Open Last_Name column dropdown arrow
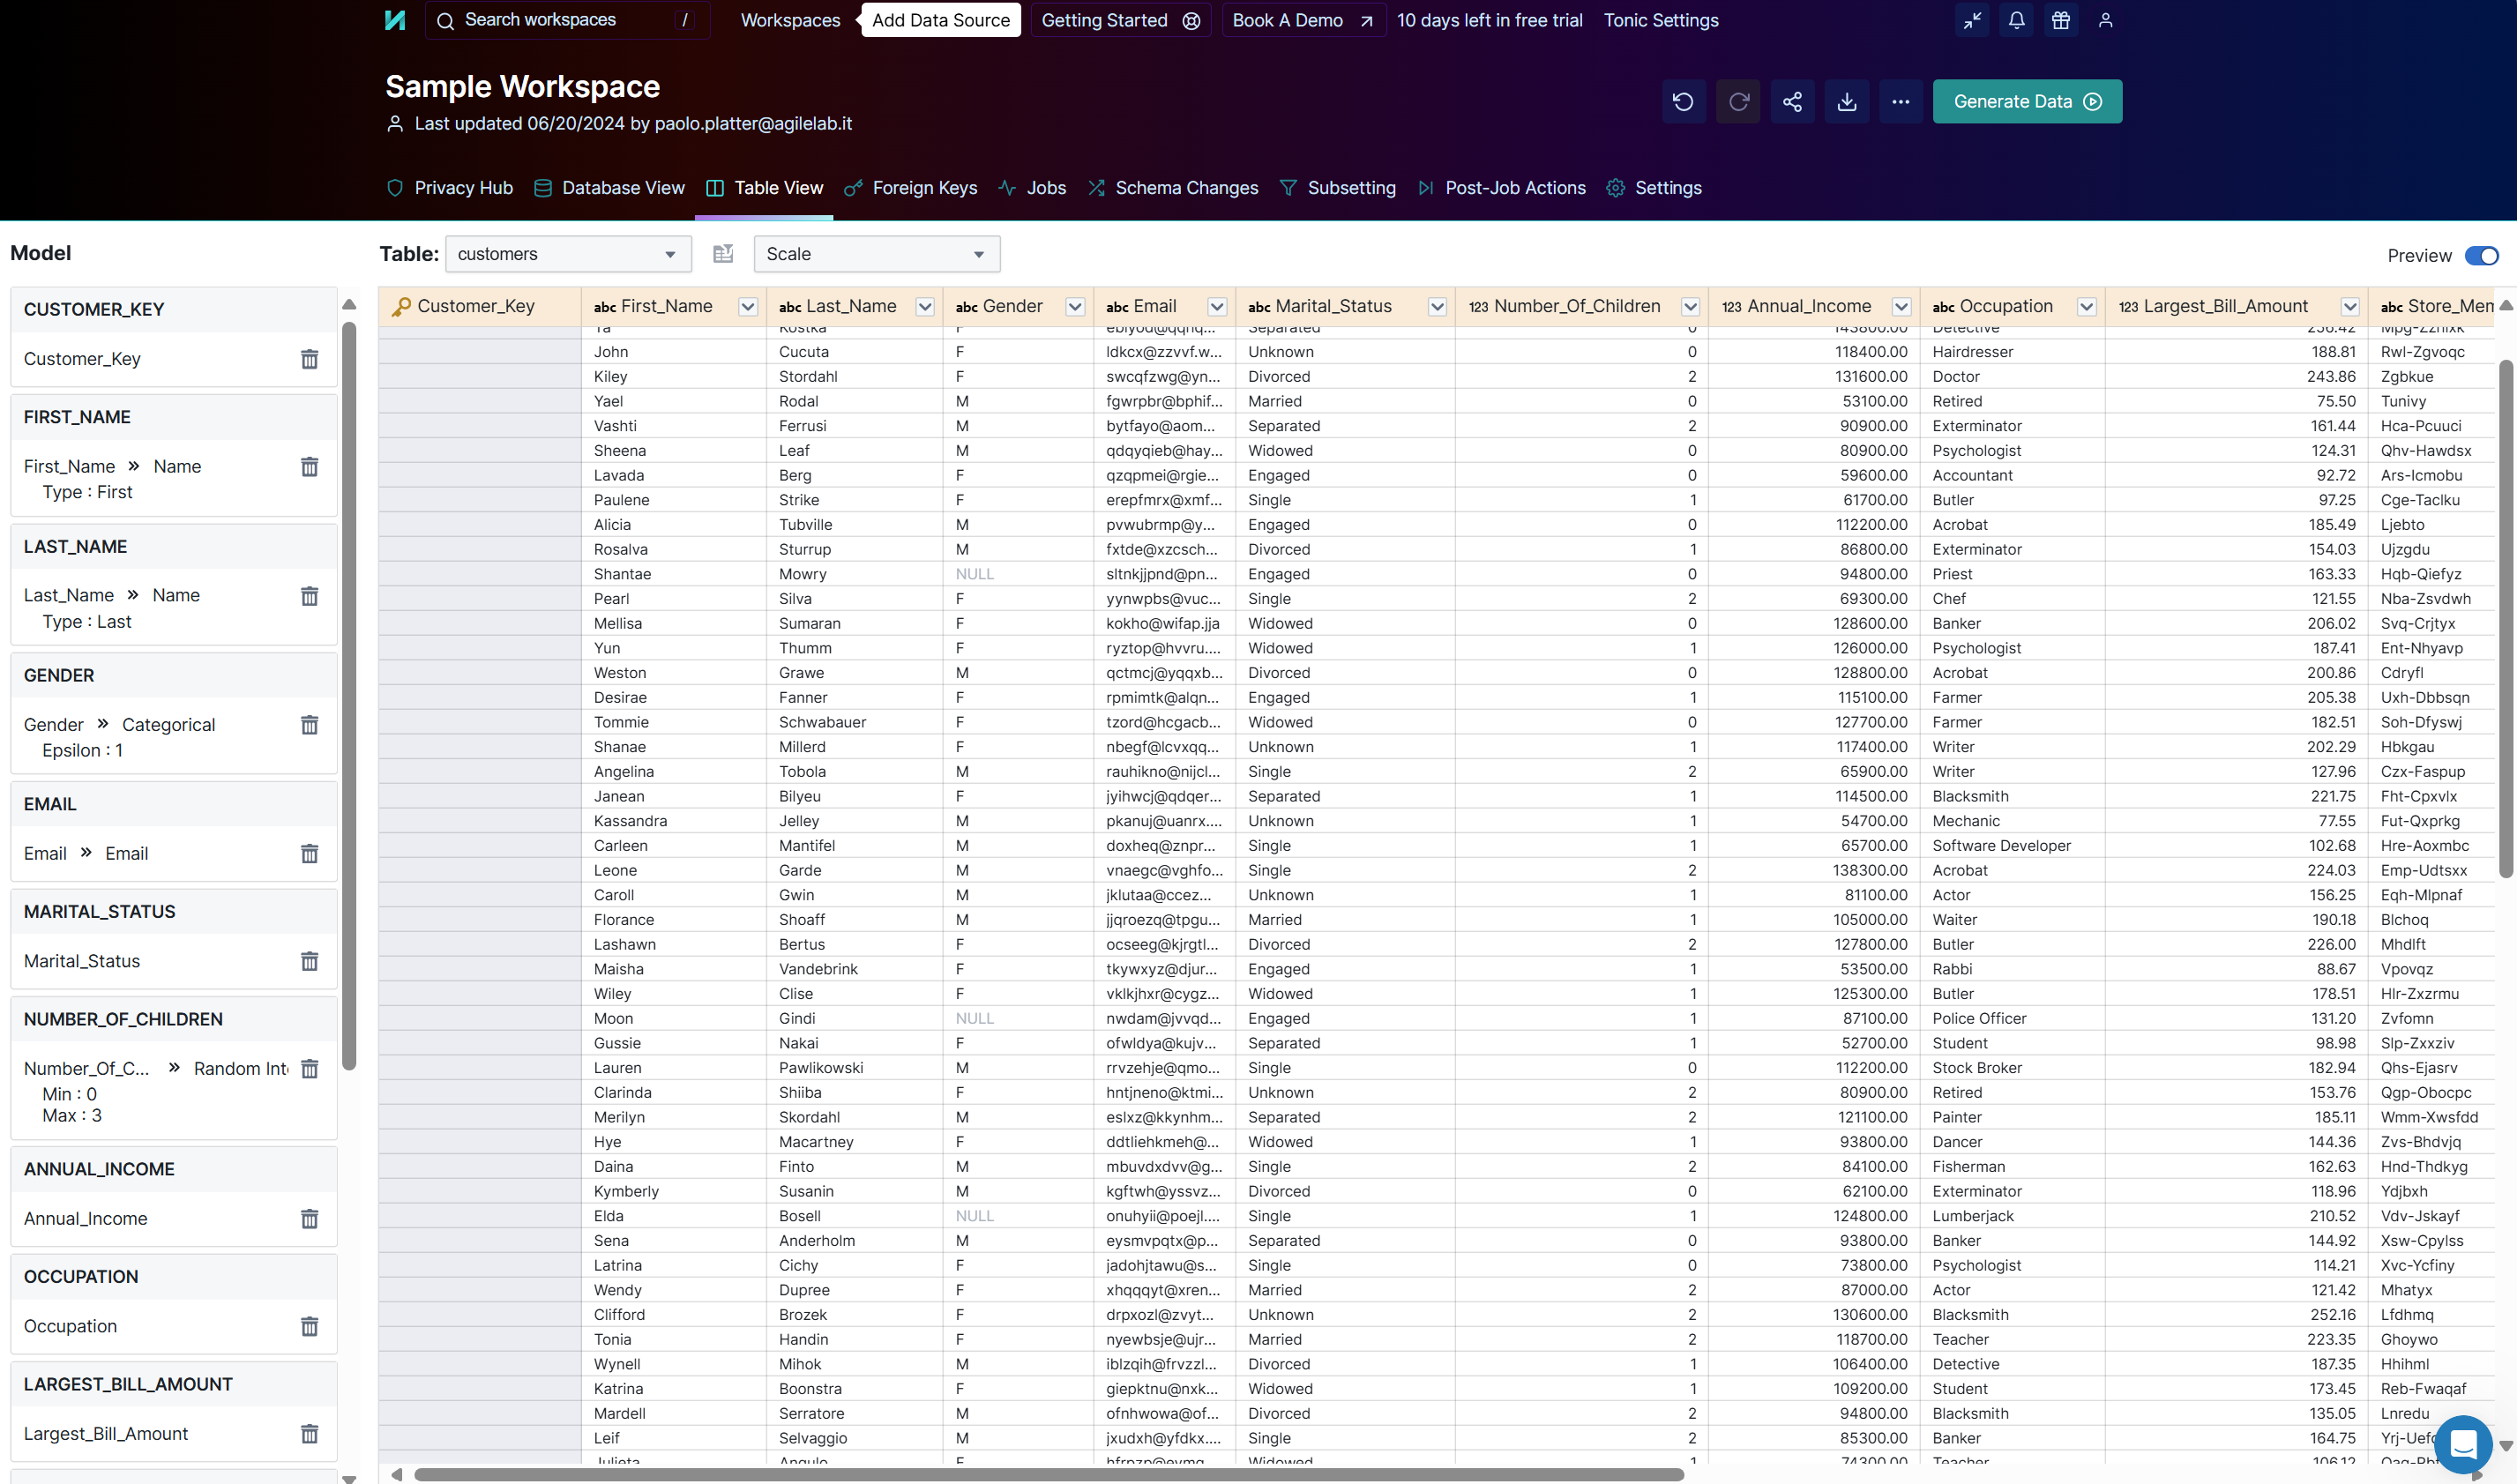Screen dimensions: 2517x1484 925,307
